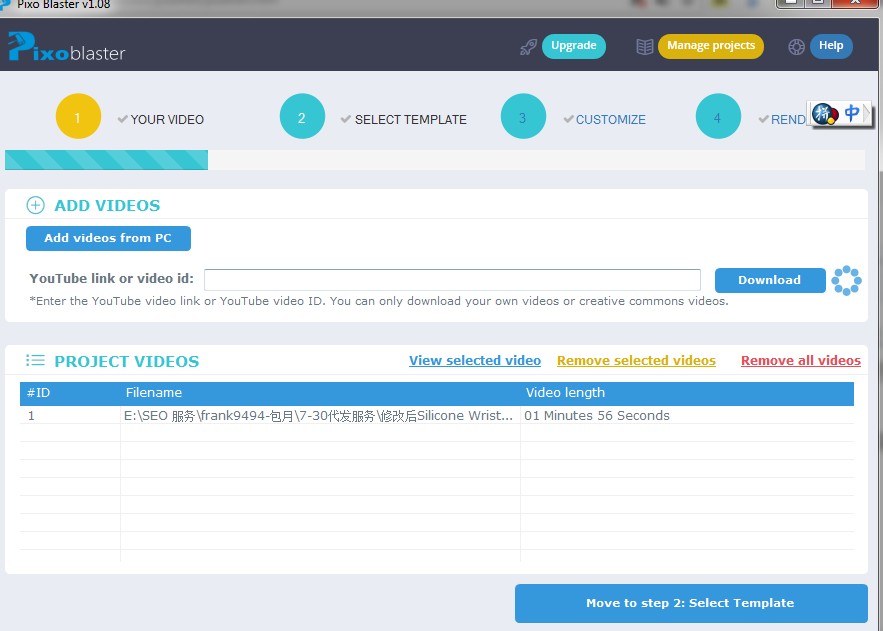This screenshot has height=631, width=883.
Task: Click the Download button
Action: [x=770, y=280]
